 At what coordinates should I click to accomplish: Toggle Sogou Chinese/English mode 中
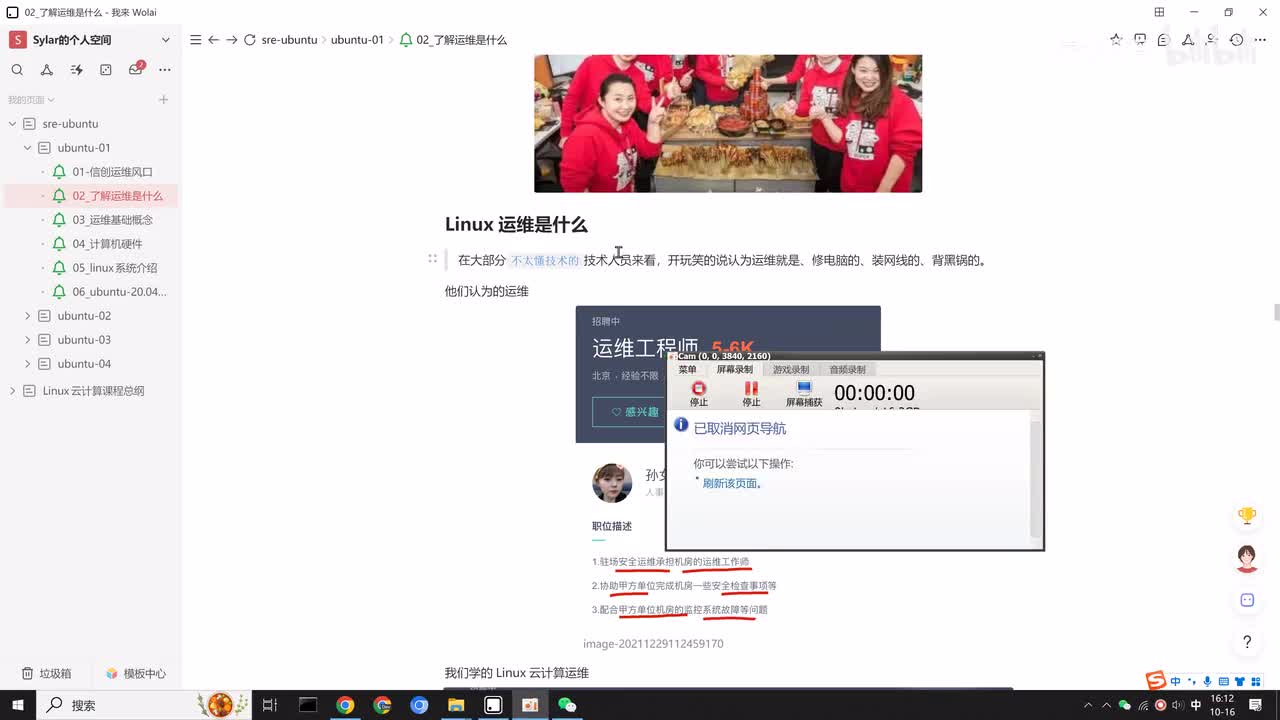coord(1175,681)
